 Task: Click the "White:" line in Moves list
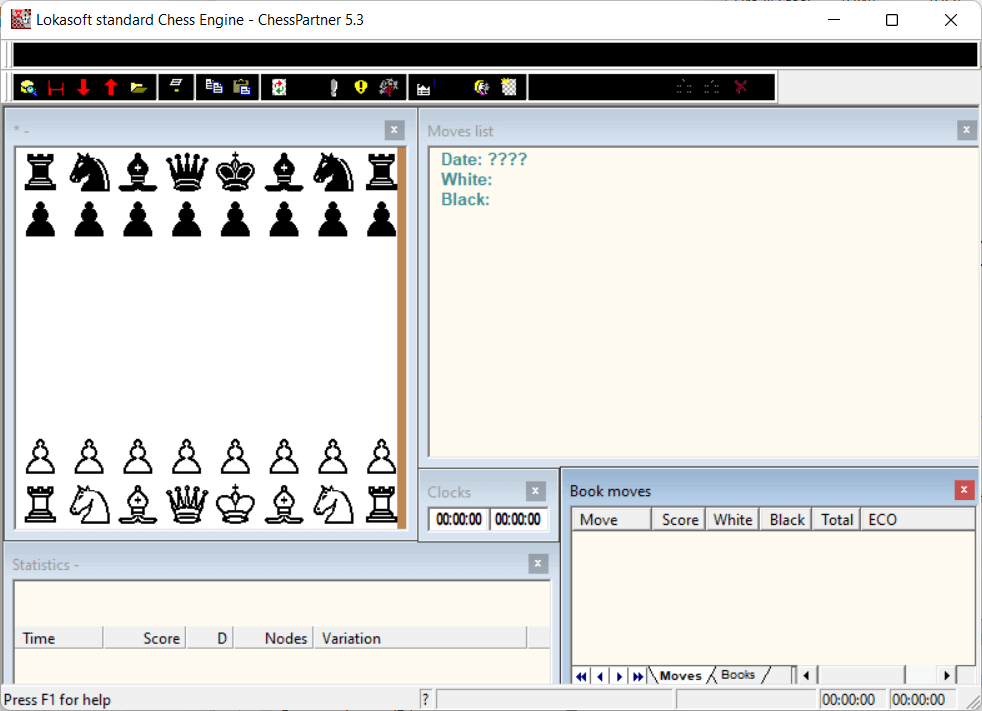click(467, 179)
